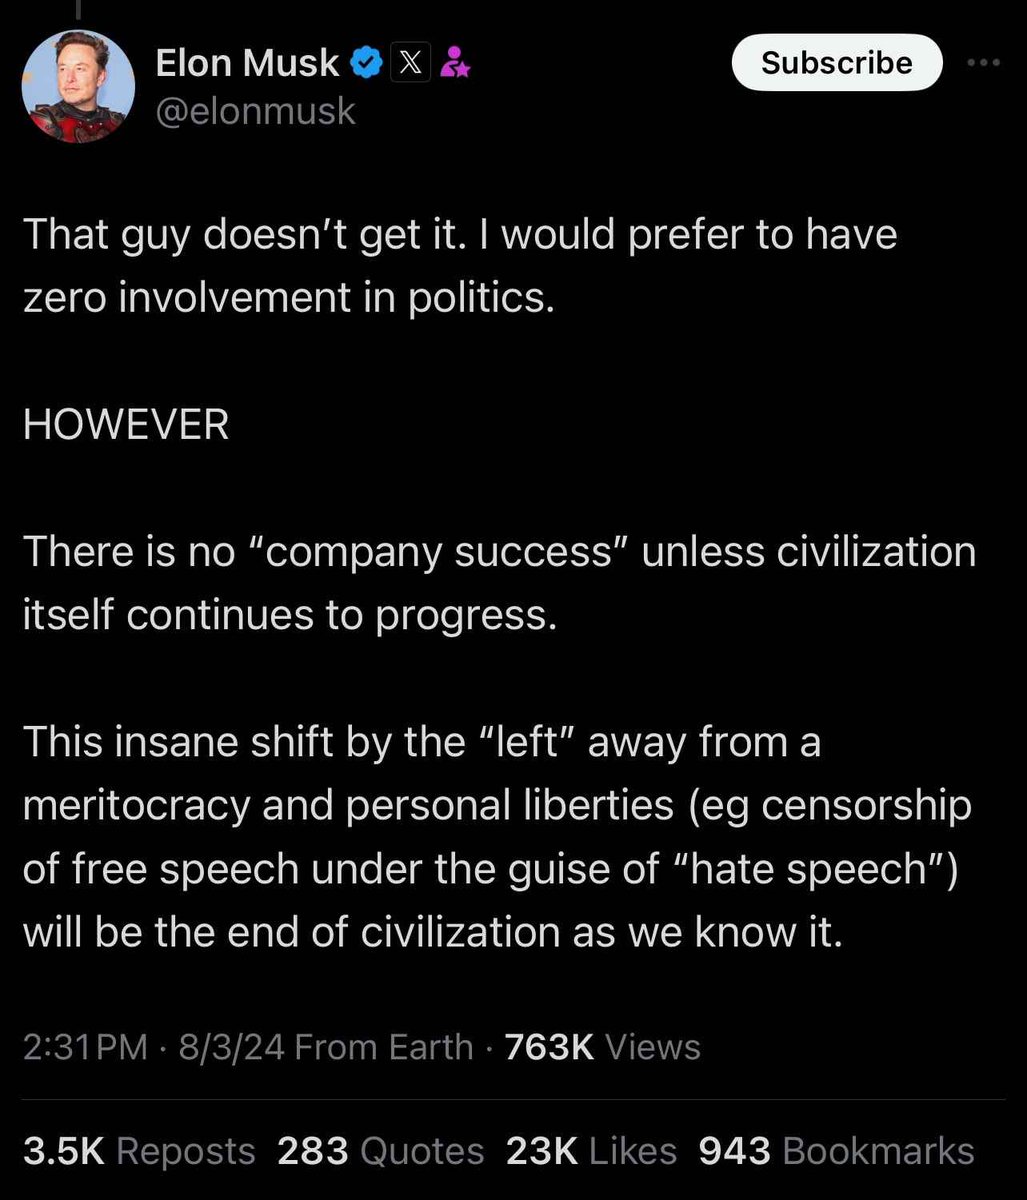
Task: Open the 943 Bookmarks count
Action: [836, 1151]
